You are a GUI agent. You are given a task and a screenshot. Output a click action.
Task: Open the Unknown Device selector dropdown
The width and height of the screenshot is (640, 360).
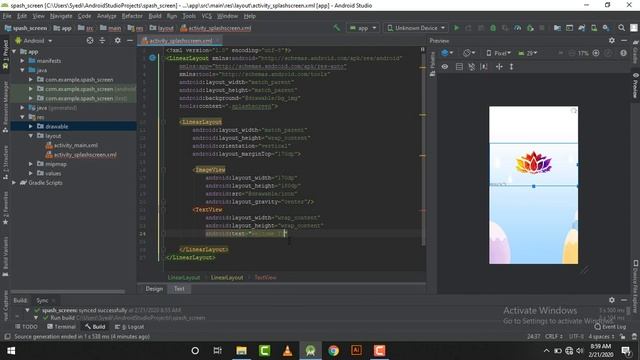click(x=416, y=28)
